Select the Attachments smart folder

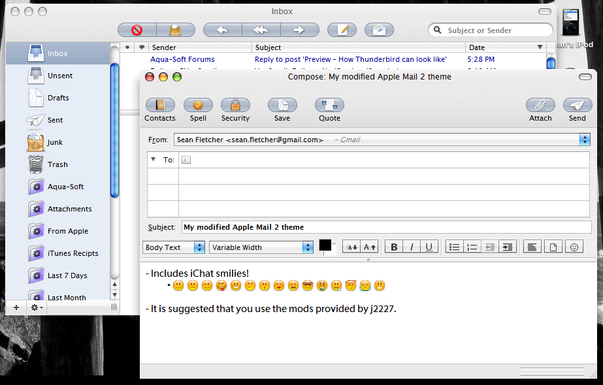(x=58, y=209)
